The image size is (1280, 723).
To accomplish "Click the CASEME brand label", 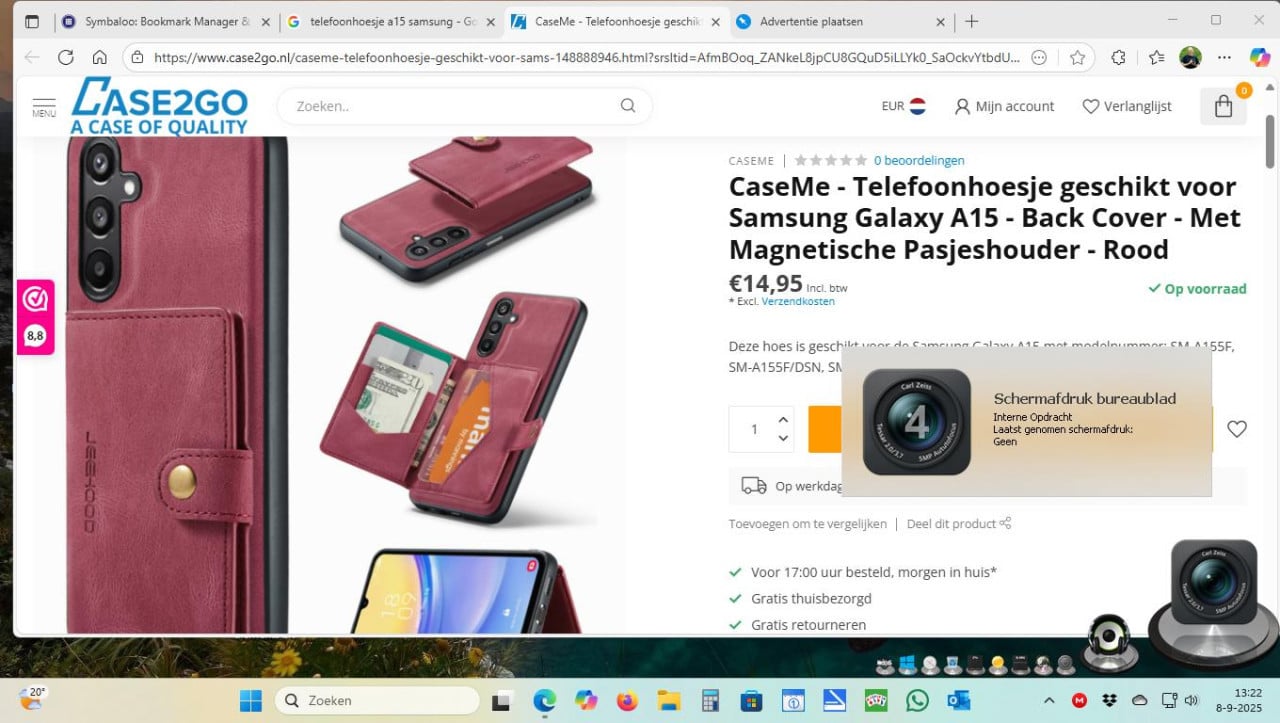I will pos(751,160).
